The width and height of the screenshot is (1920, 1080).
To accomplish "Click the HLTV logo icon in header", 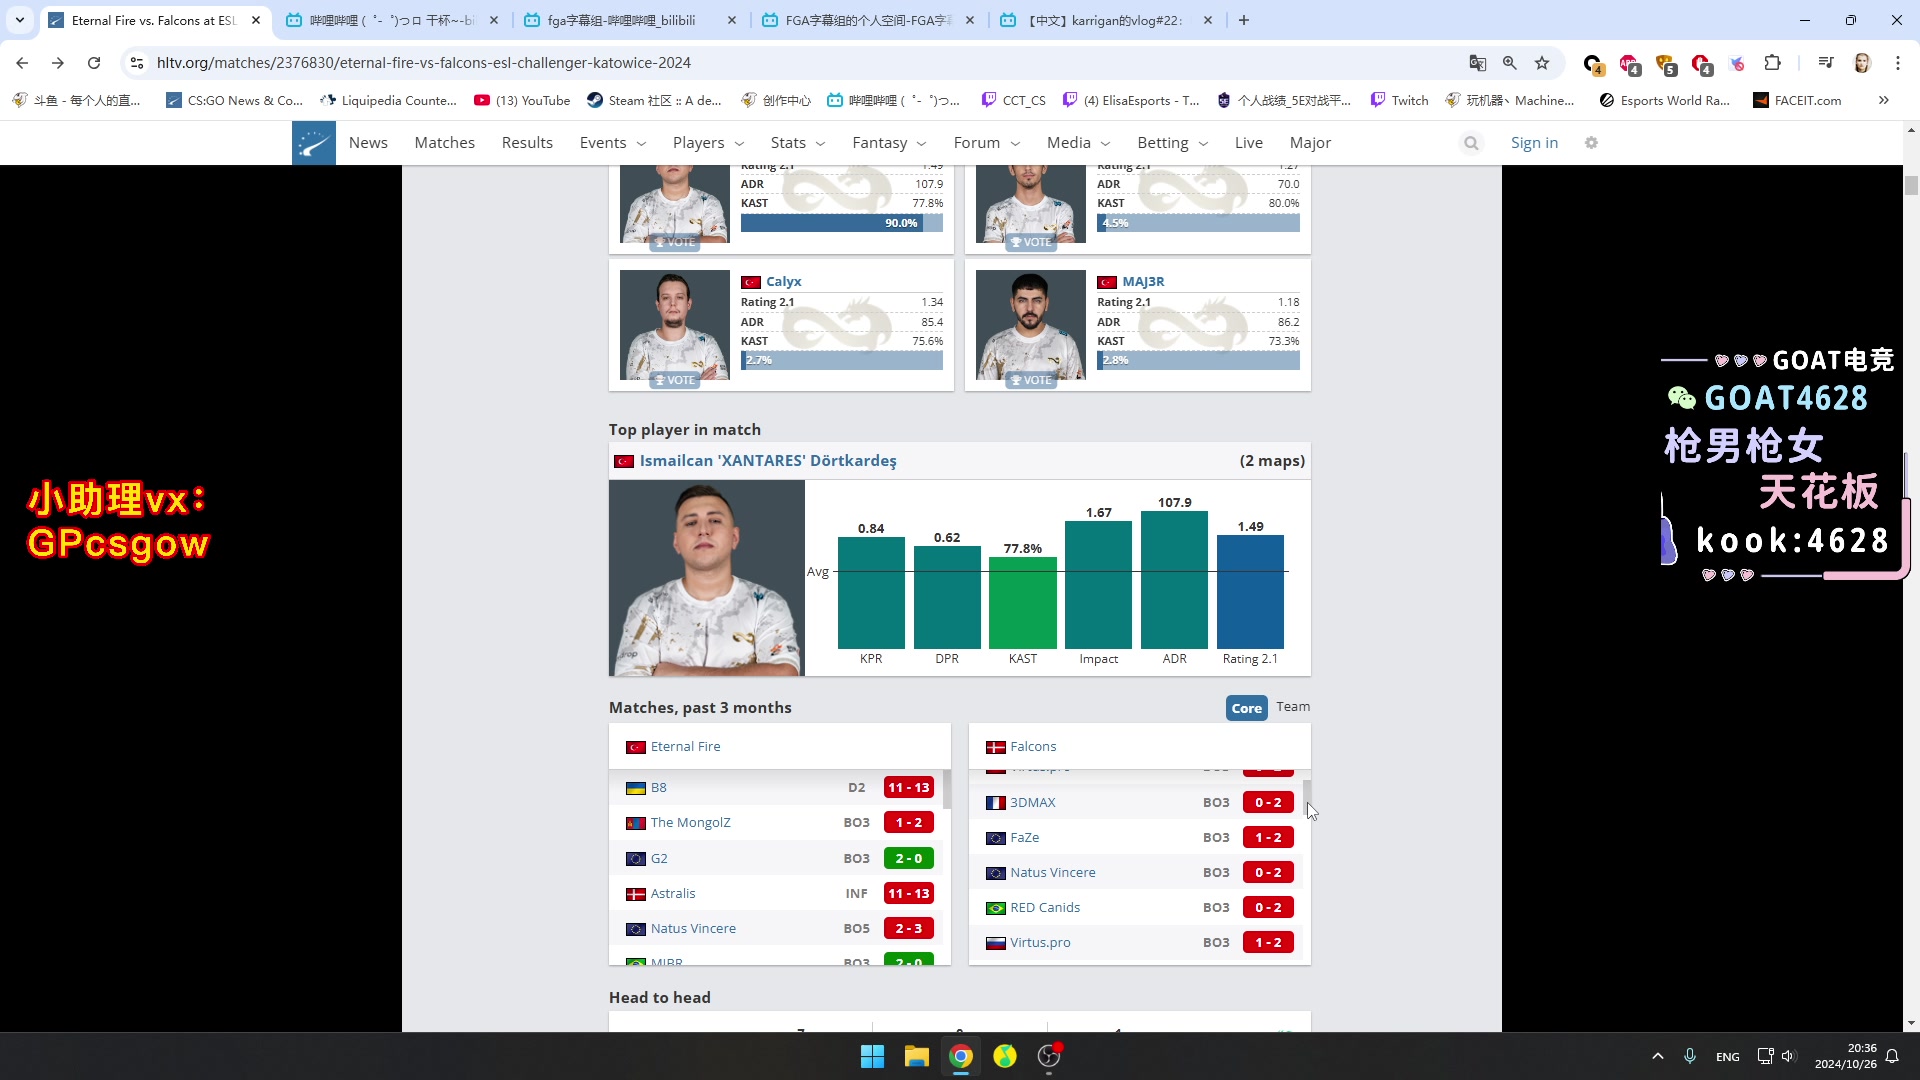I will point(313,142).
